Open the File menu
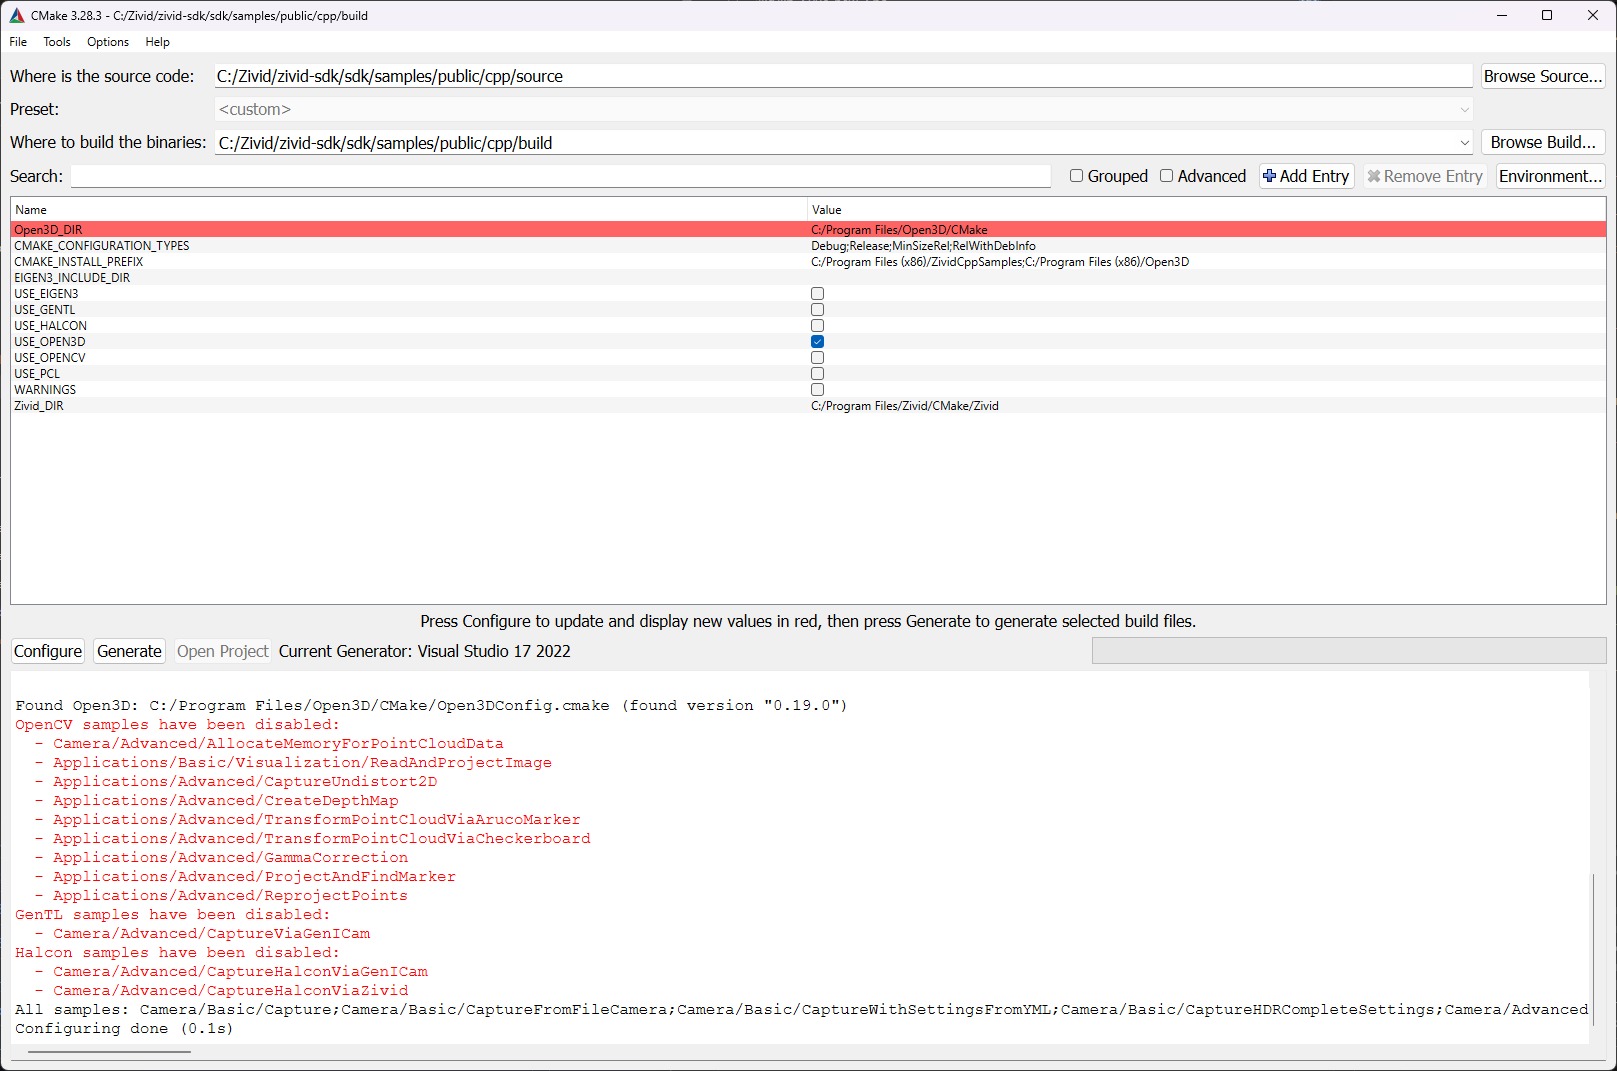This screenshot has height=1071, width=1617. tap(18, 42)
